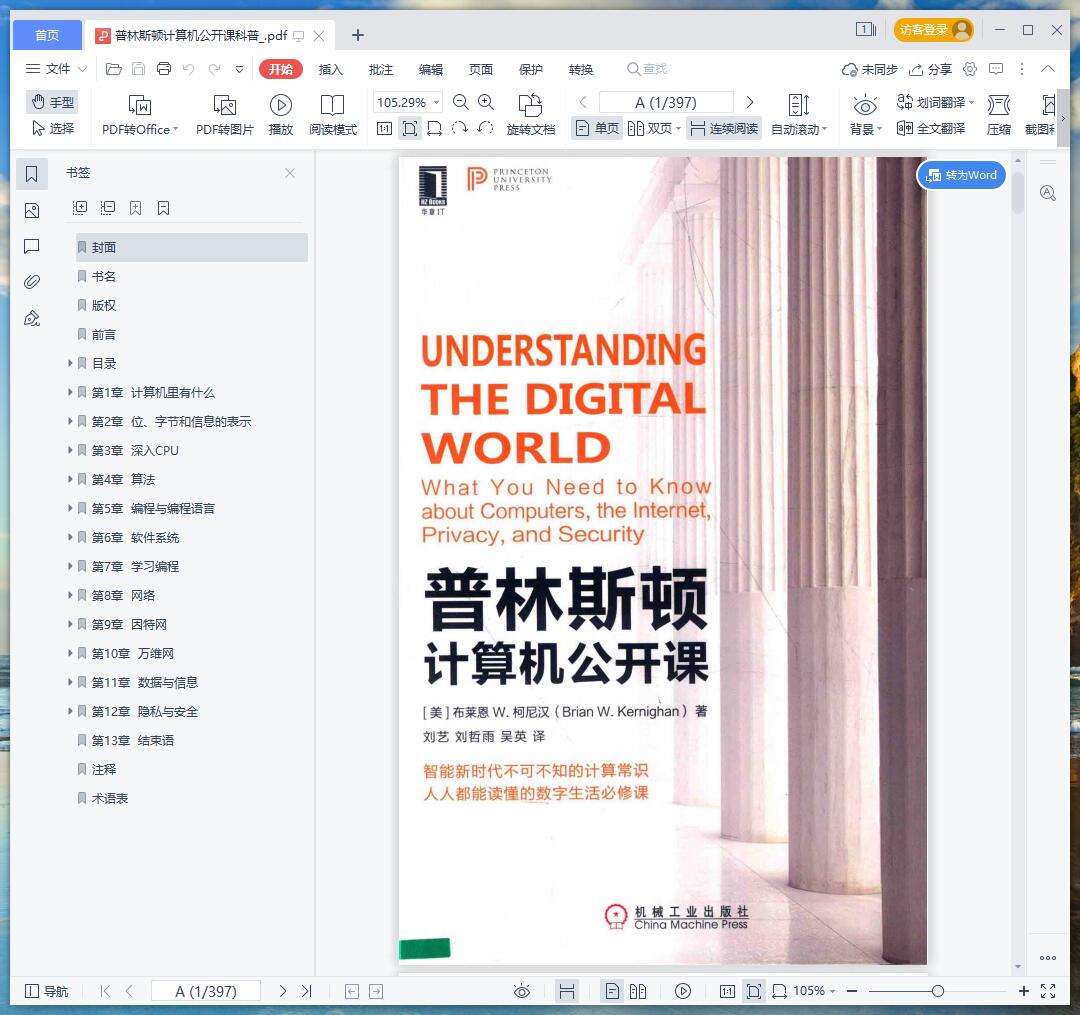The image size is (1080, 1015).
Task: Open auto scroll options
Action: pos(799,115)
